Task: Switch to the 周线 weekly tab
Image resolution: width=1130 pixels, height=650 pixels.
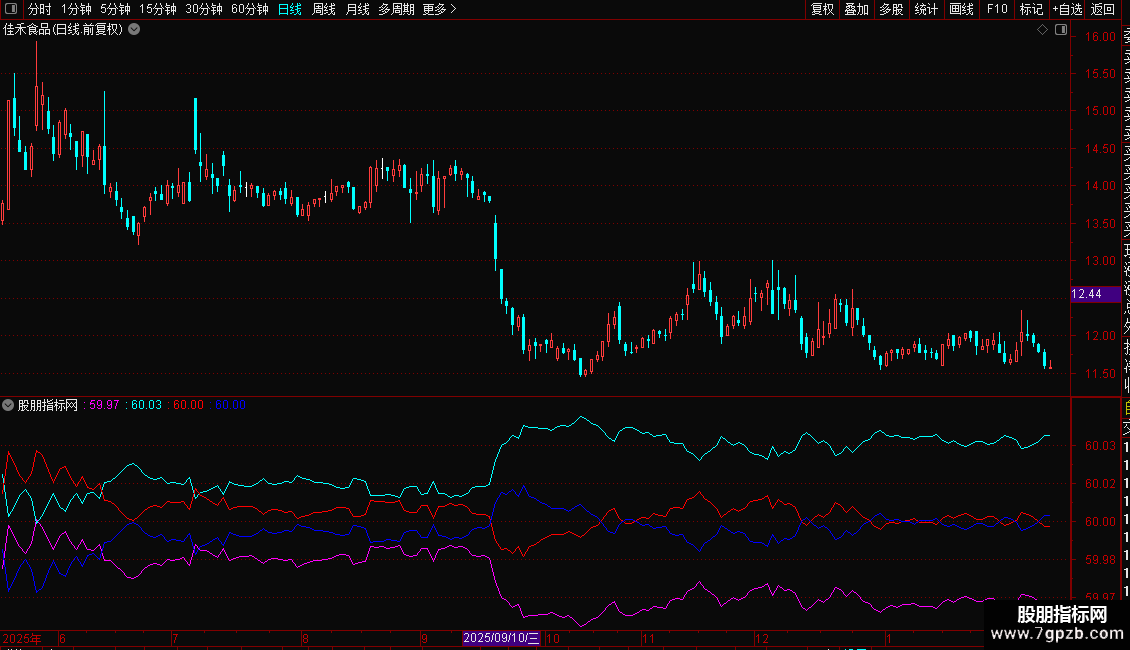Action: point(324,9)
